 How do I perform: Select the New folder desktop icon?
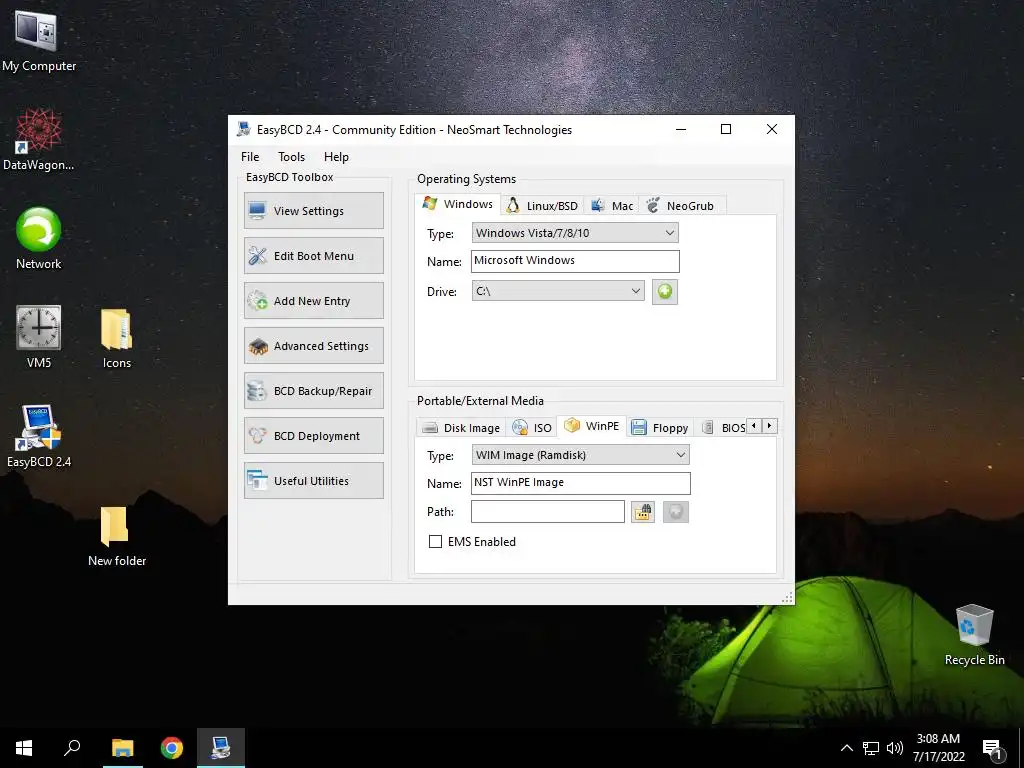117,536
